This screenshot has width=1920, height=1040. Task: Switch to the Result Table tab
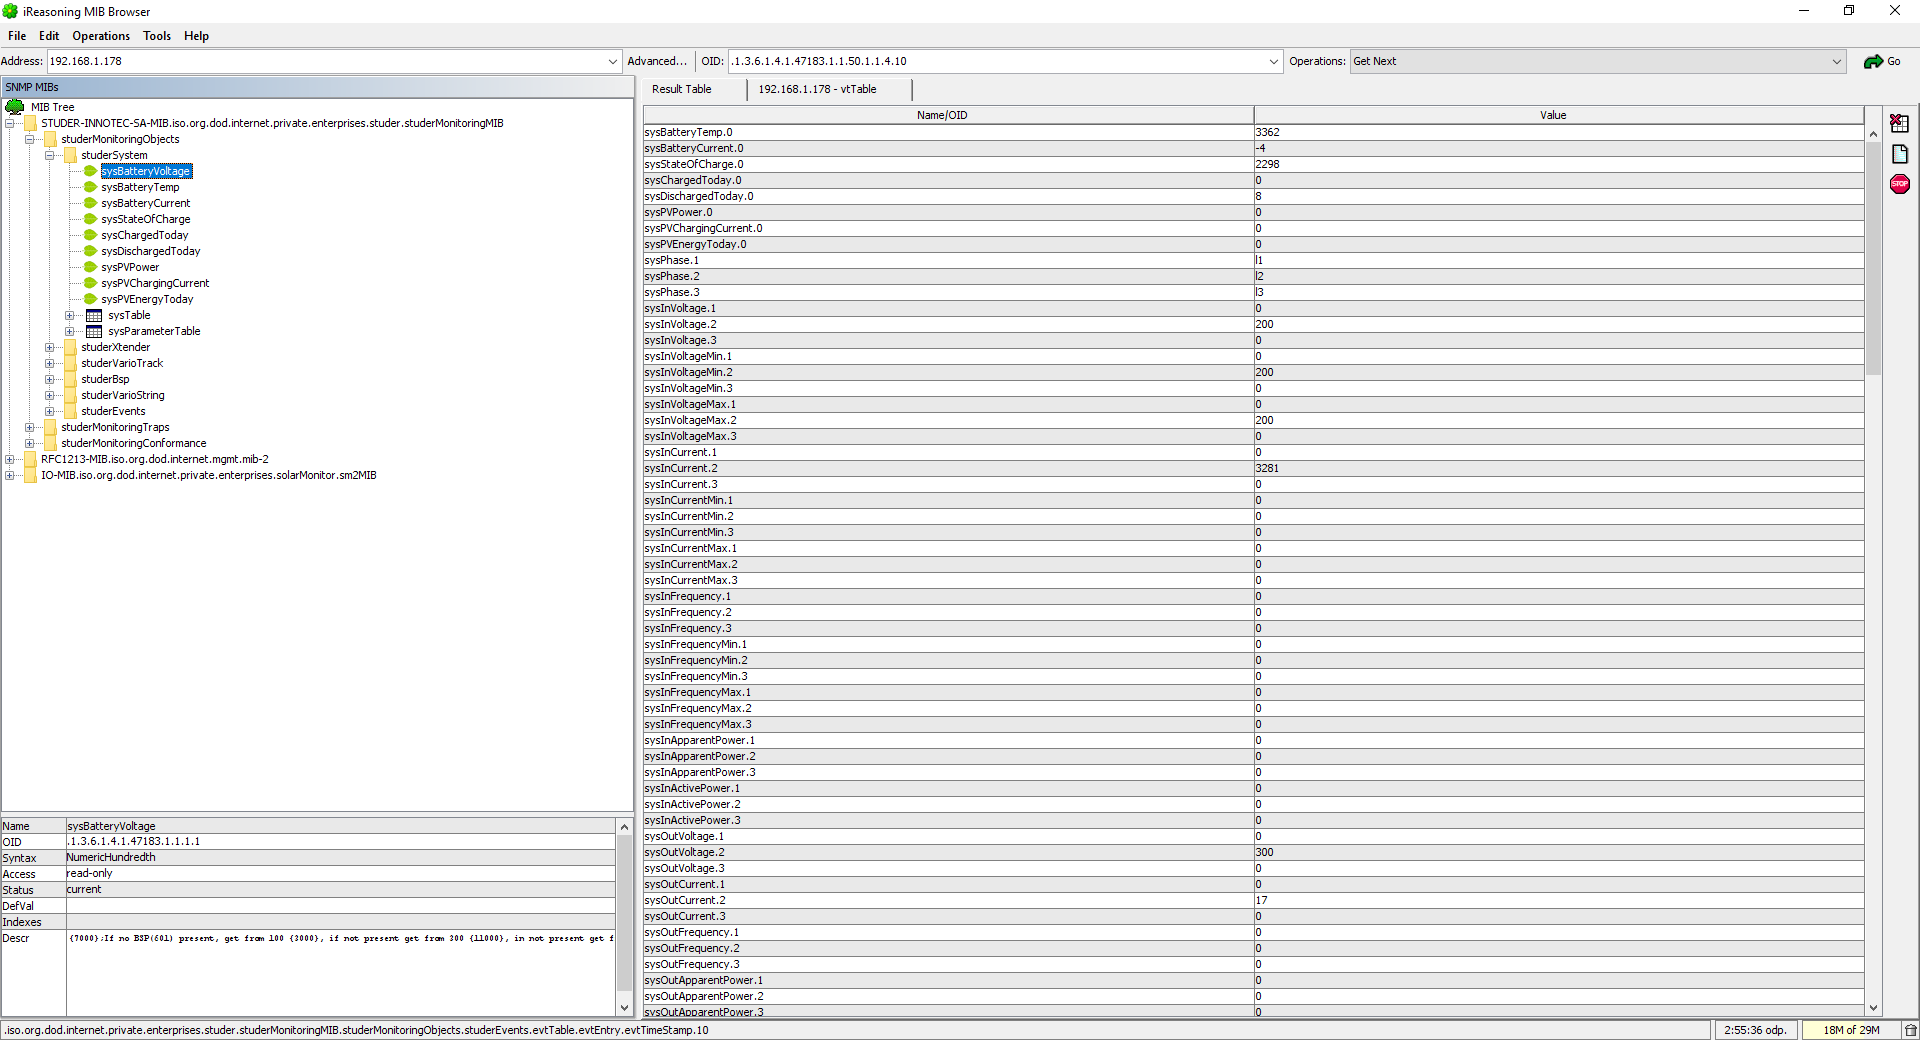click(x=682, y=90)
